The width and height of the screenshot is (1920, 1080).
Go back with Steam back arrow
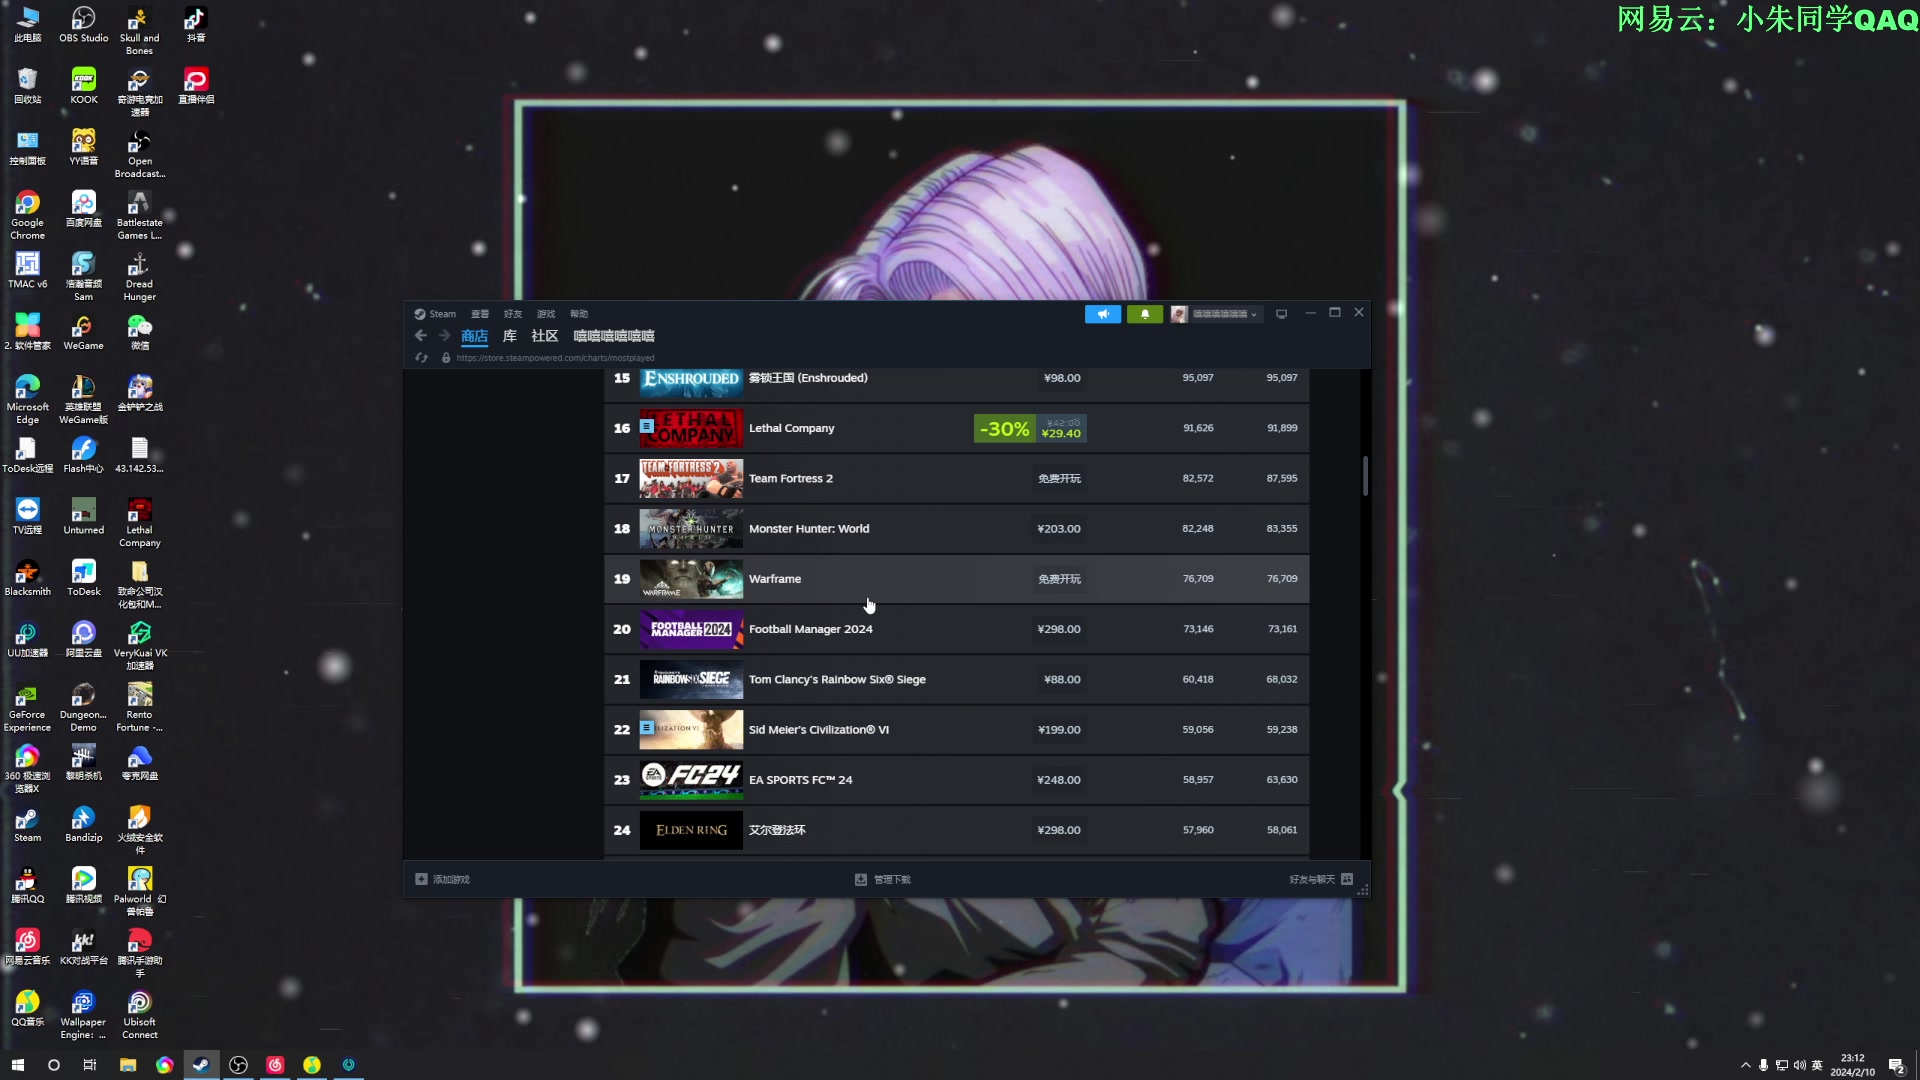[421, 336]
